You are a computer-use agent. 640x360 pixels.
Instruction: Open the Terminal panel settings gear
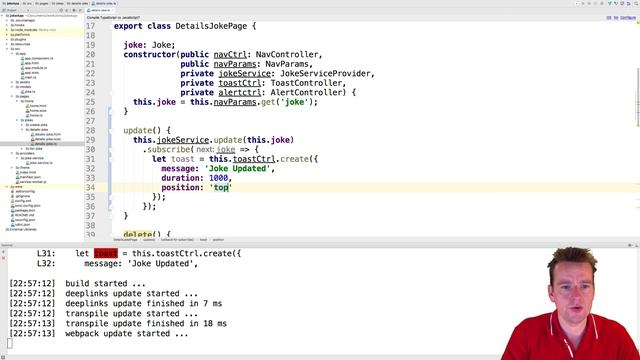(x=630, y=245)
